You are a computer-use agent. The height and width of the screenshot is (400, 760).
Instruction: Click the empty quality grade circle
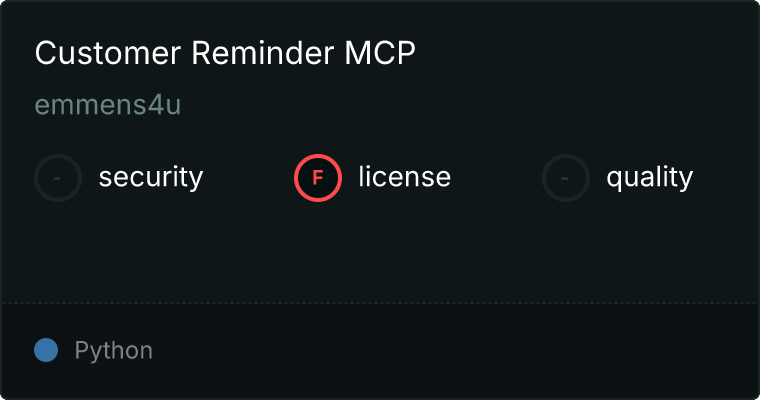566,178
